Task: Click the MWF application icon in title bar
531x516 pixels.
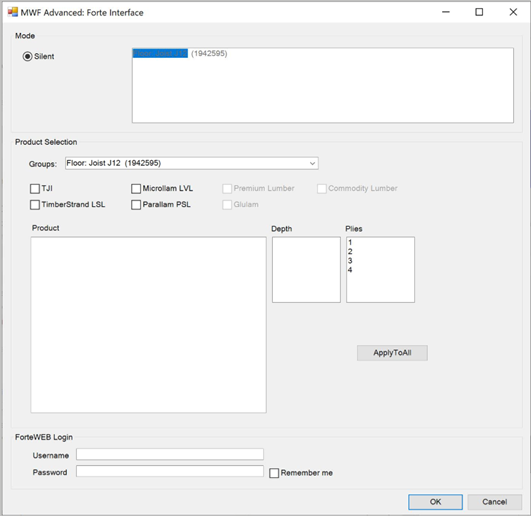Action: [x=13, y=12]
